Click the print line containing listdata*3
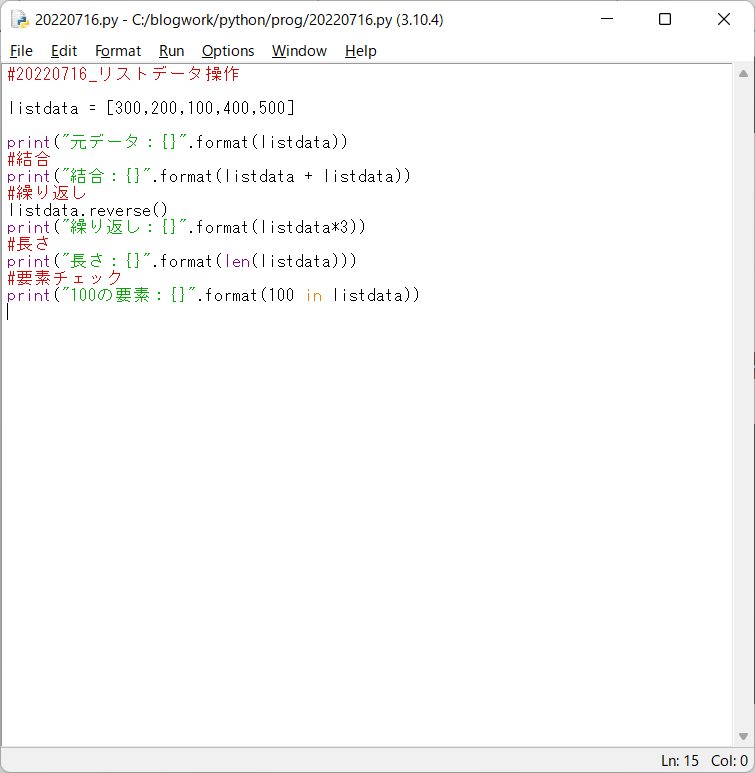This screenshot has width=755, height=773. [186, 227]
